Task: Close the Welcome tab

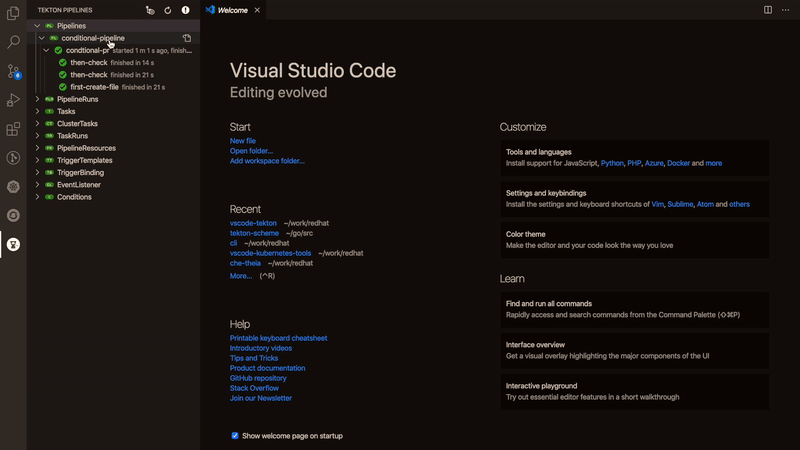Action: [257, 10]
